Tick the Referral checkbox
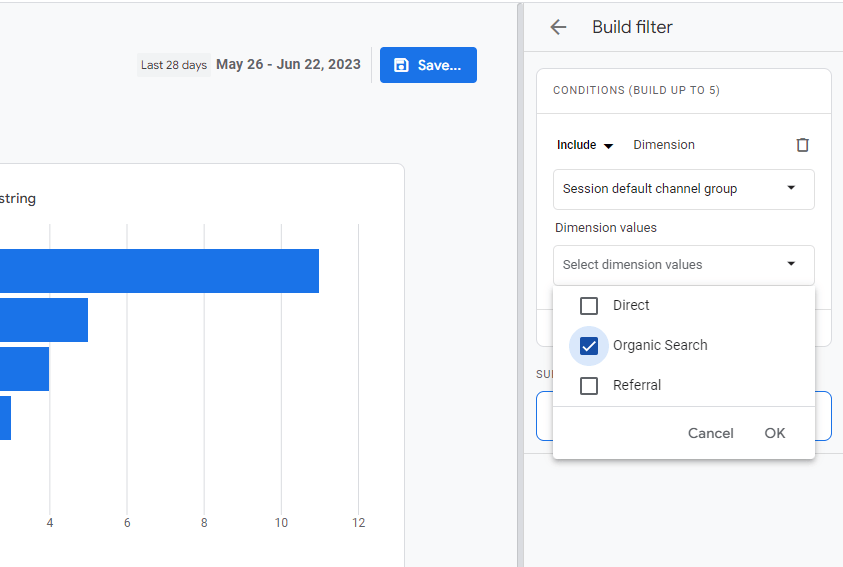Image resolution: width=843 pixels, height=567 pixels. (x=589, y=386)
